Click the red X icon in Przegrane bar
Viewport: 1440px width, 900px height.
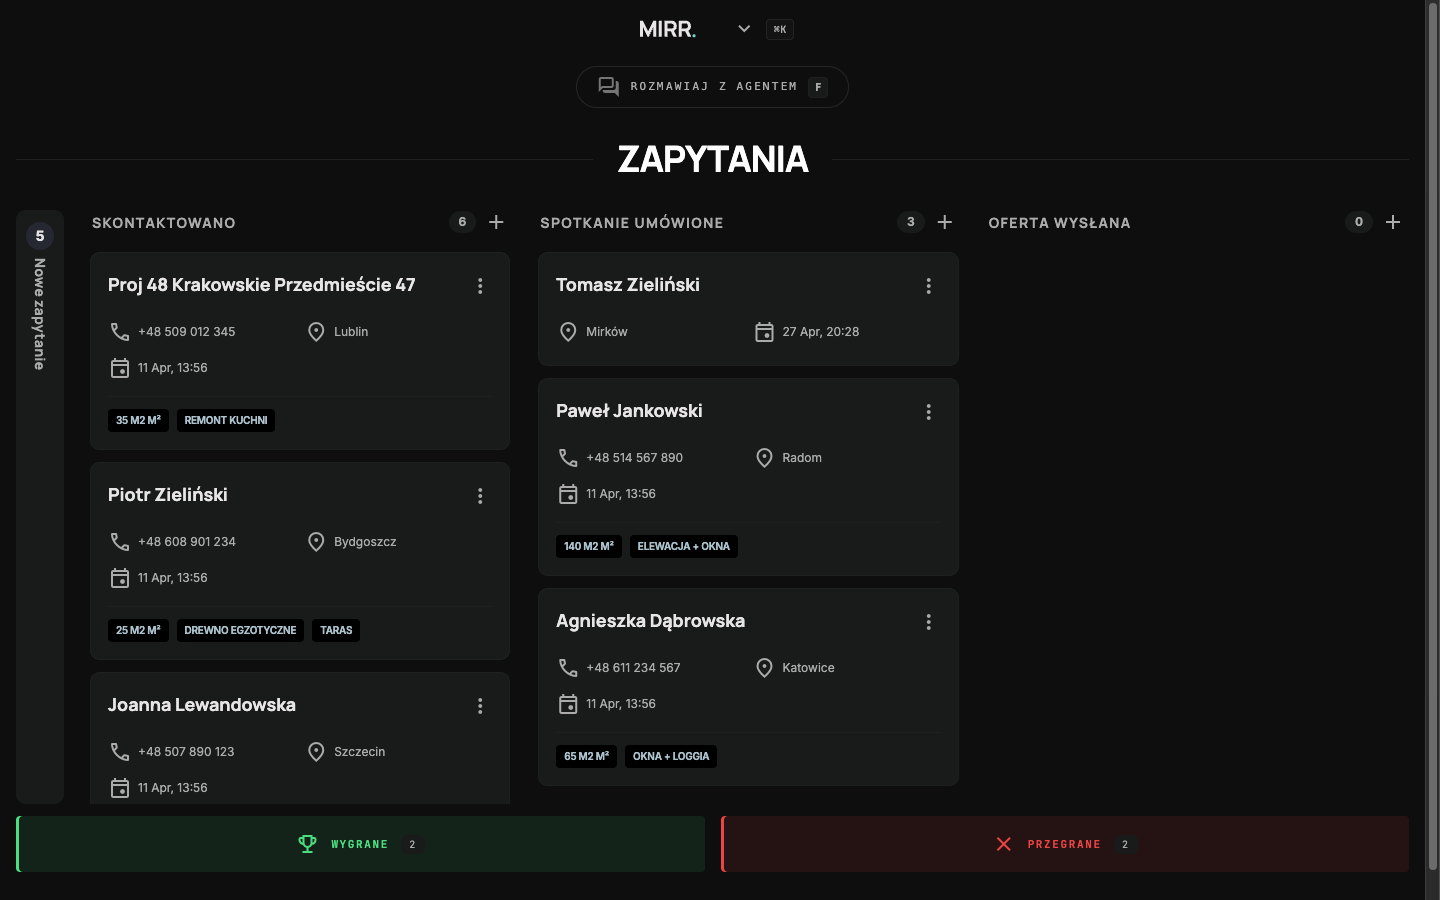[1004, 844]
